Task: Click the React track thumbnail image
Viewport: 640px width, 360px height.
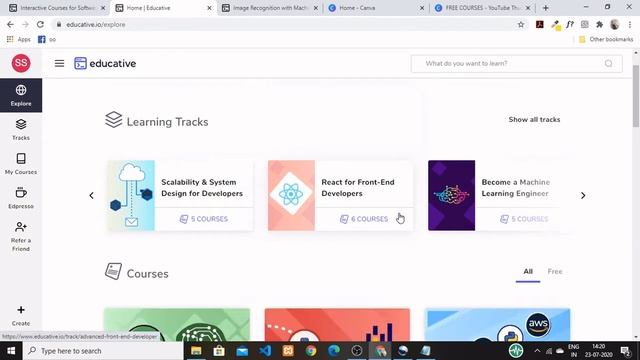Action: (x=291, y=196)
